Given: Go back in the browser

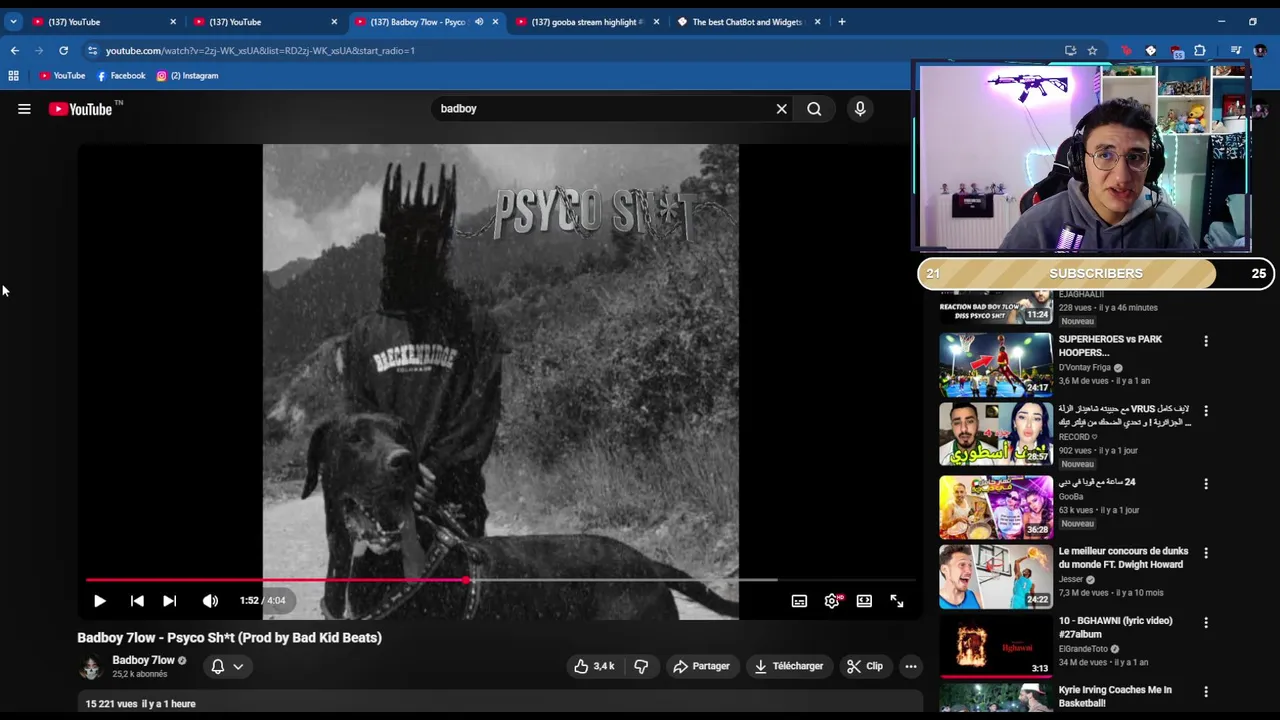Looking at the screenshot, I should coord(15,50).
